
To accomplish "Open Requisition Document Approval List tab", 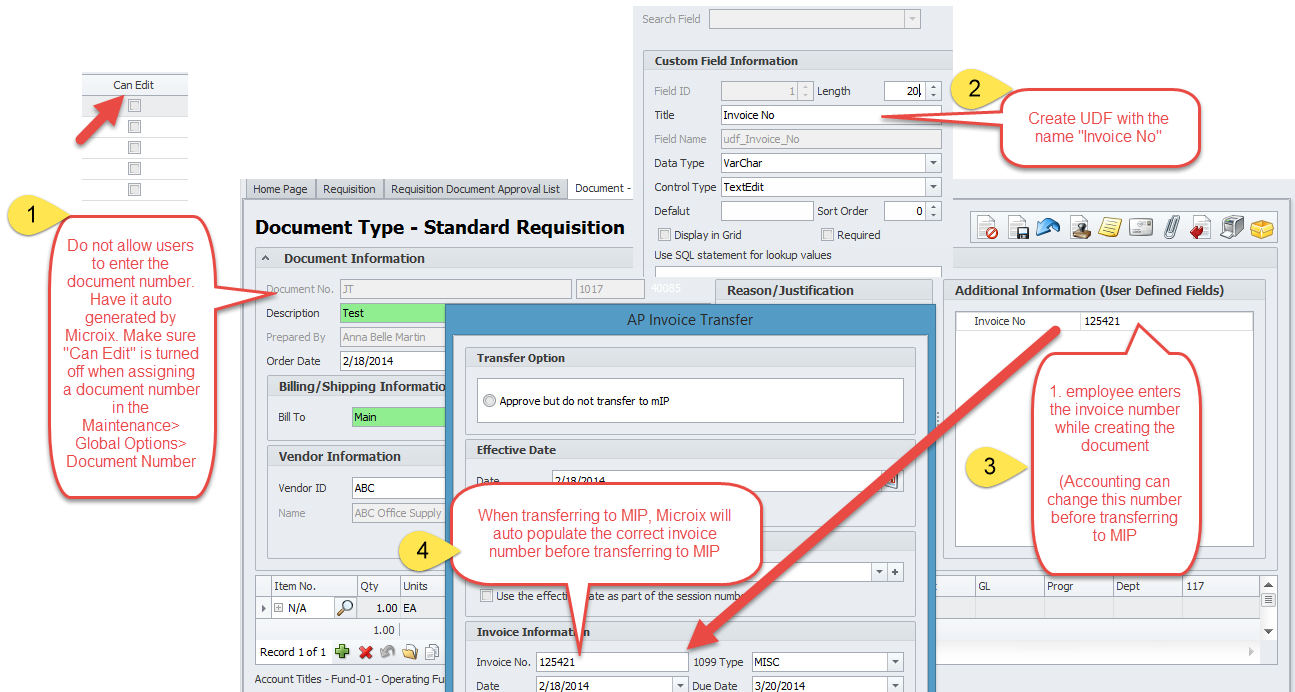I will tap(475, 189).
